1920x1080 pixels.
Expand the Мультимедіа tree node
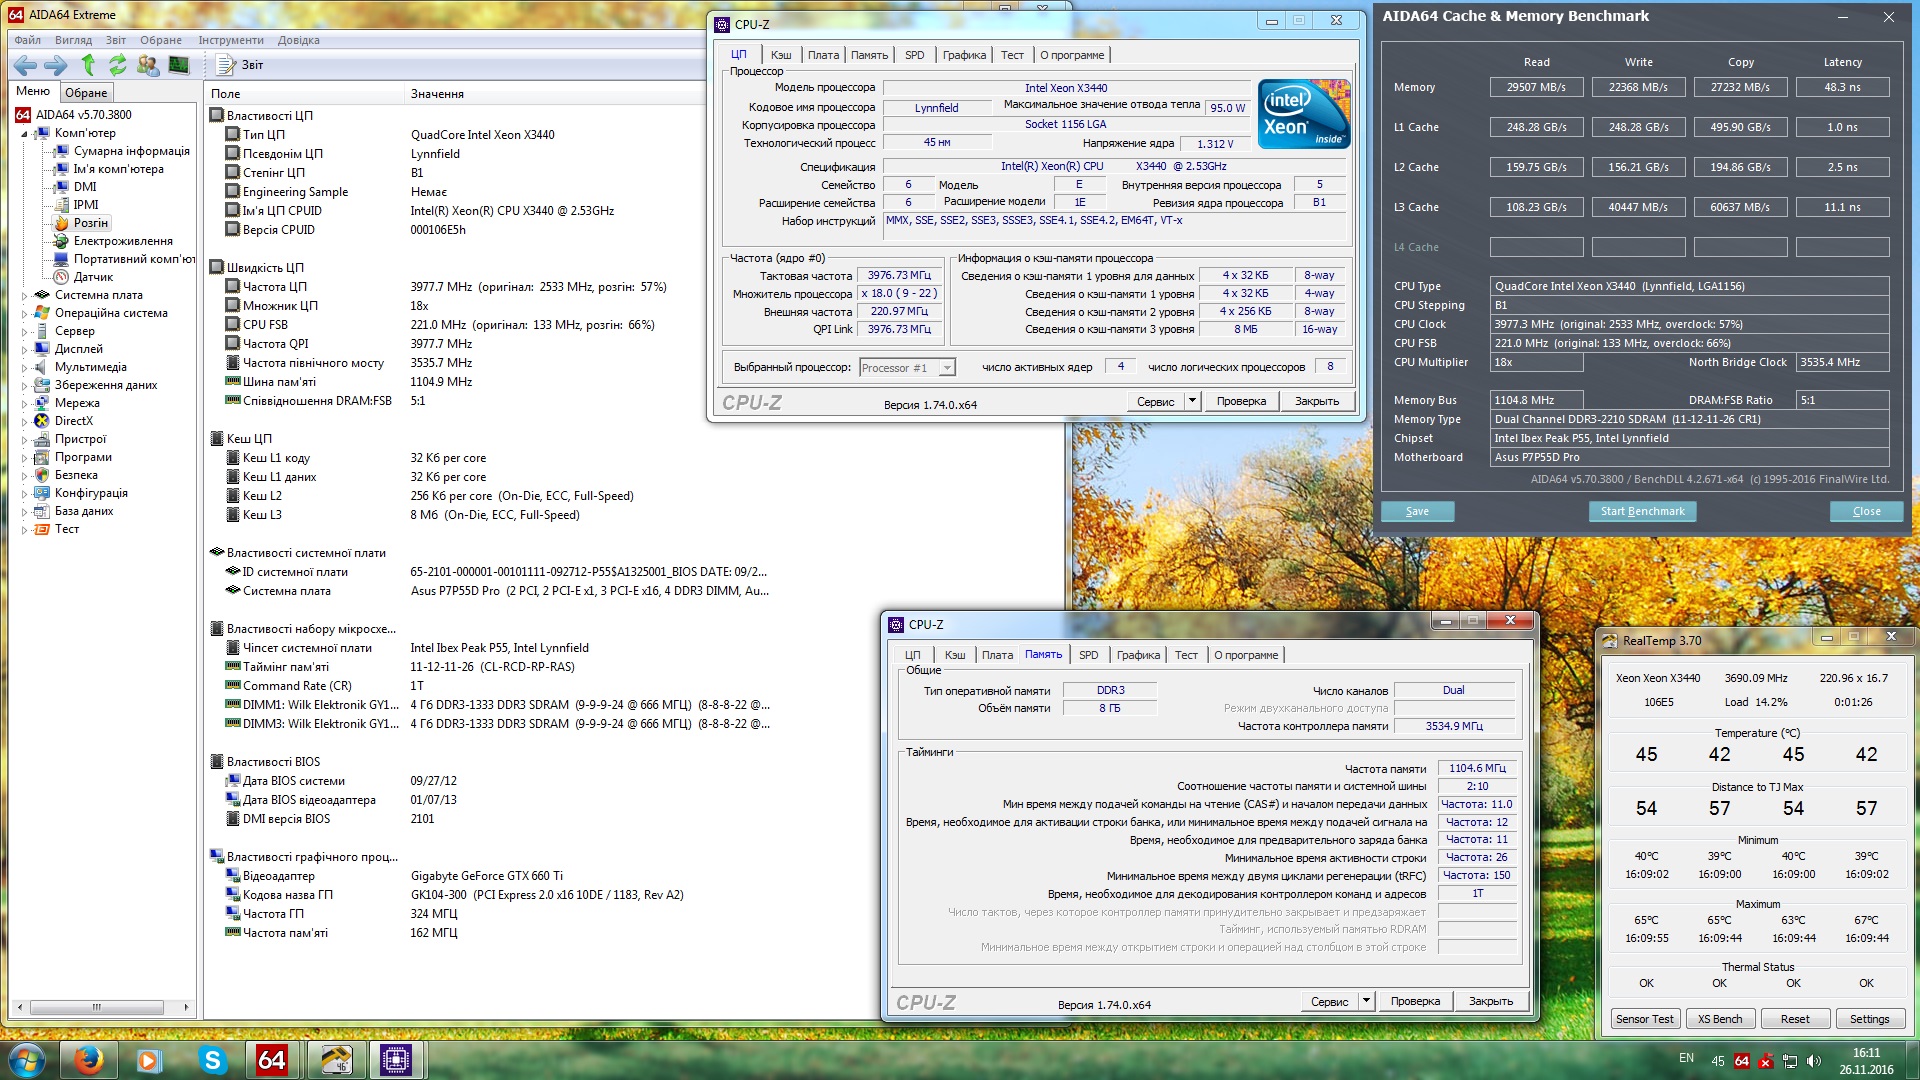click(x=25, y=367)
